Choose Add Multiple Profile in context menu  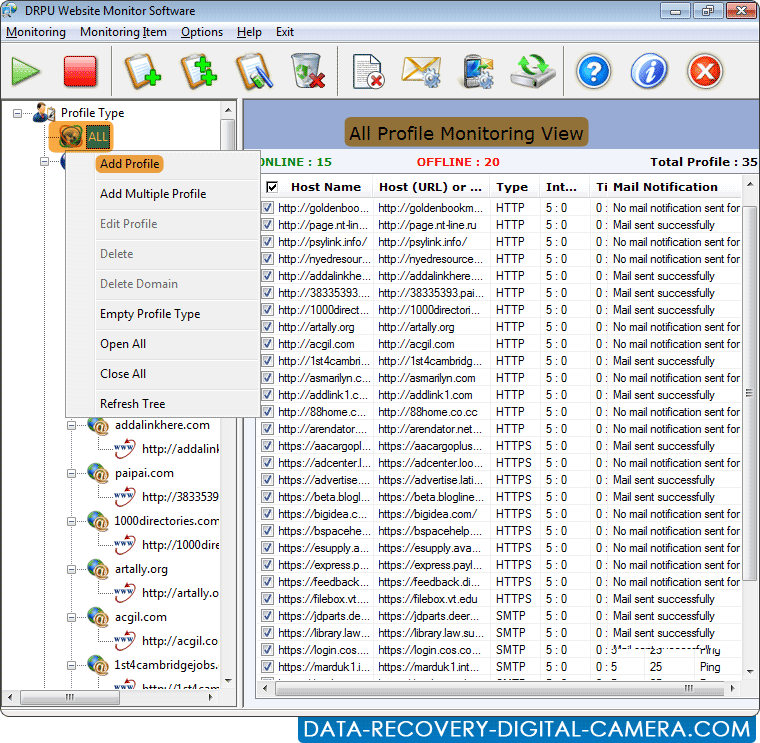click(153, 194)
